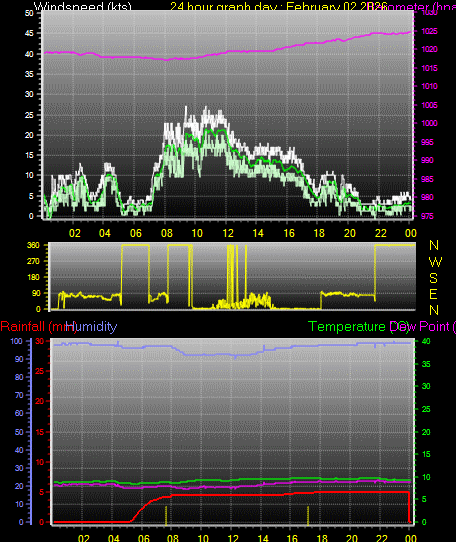The image size is (456, 542).
Task: Click the 70 value on blue humidity axis
Action: [19, 395]
